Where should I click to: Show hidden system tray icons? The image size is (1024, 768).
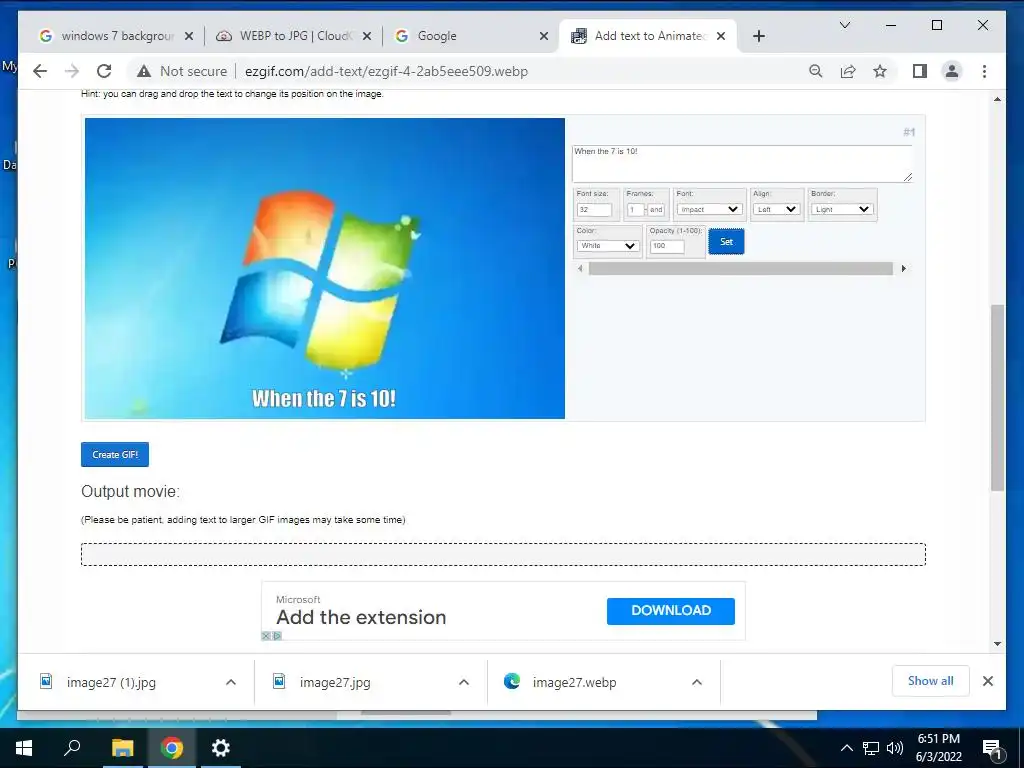pos(846,748)
